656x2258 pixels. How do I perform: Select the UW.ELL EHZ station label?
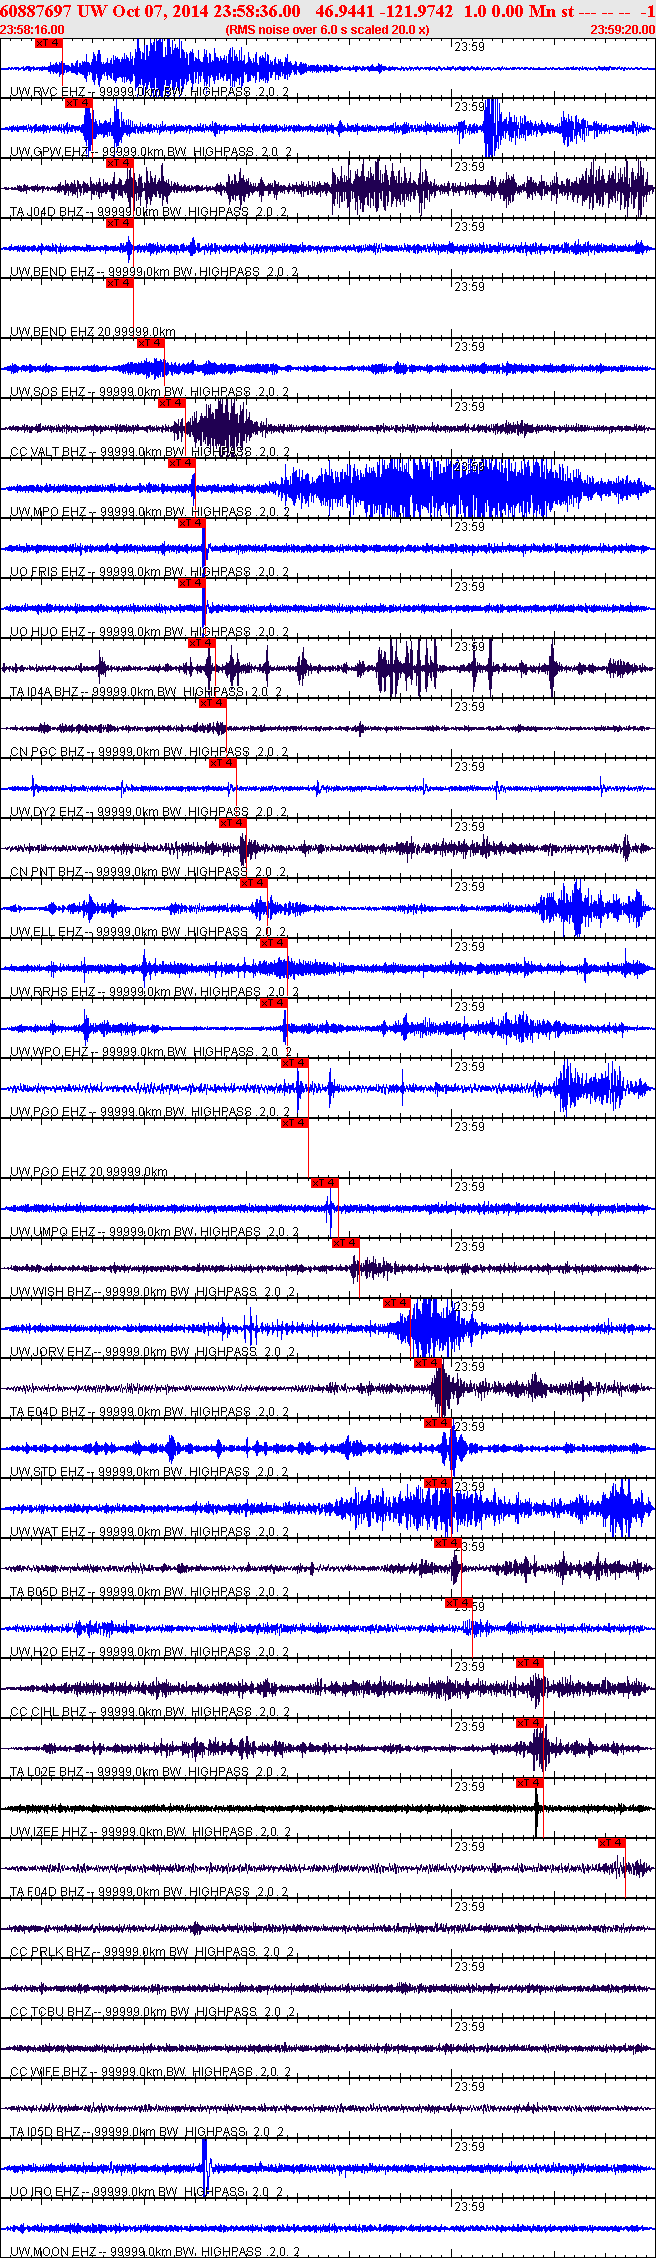[149, 931]
